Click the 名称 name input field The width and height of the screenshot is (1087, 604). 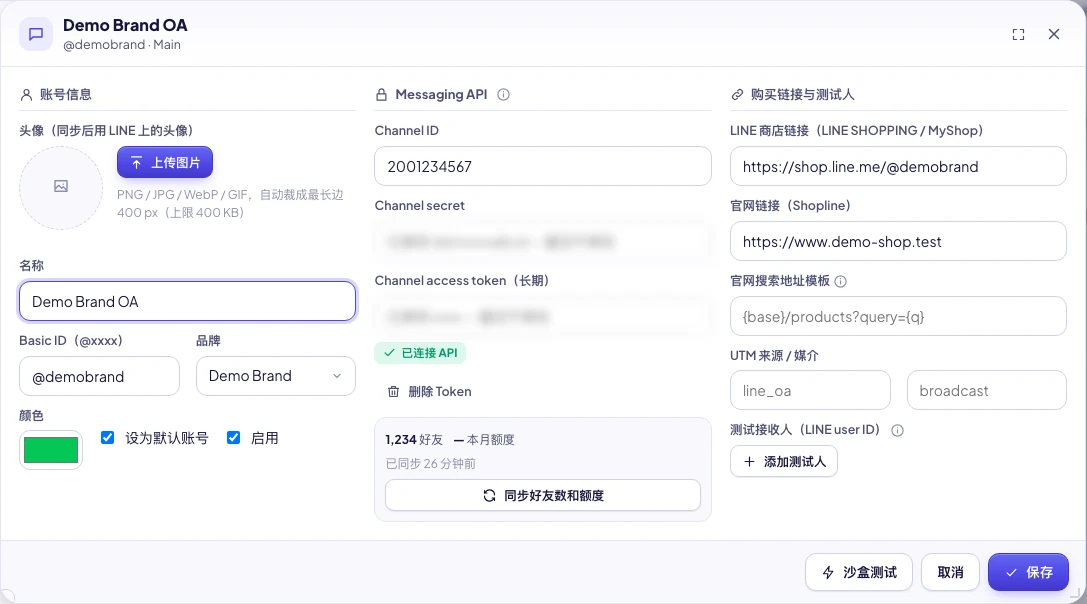coord(187,301)
